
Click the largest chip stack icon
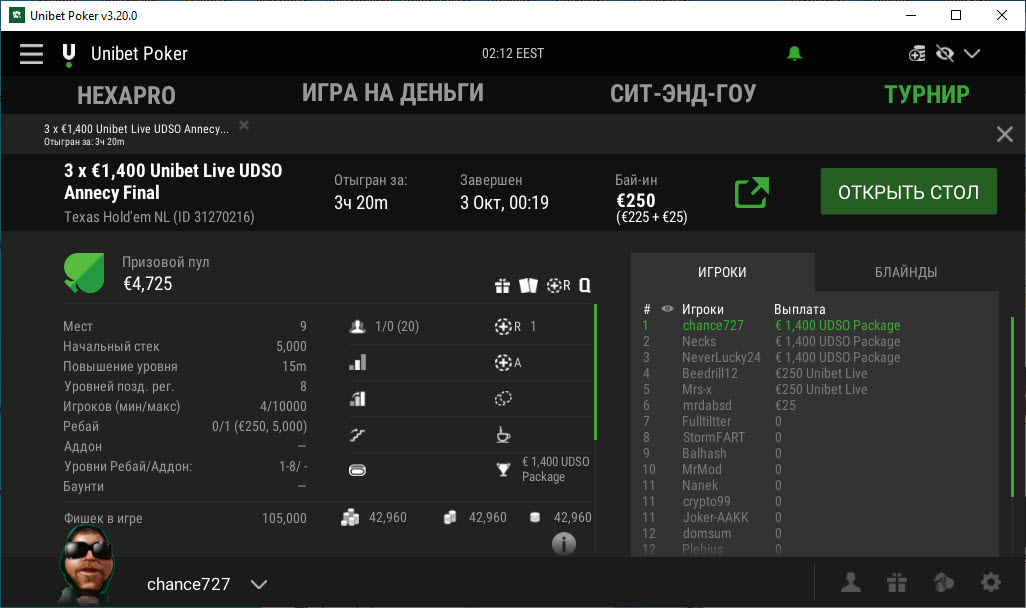point(350,518)
